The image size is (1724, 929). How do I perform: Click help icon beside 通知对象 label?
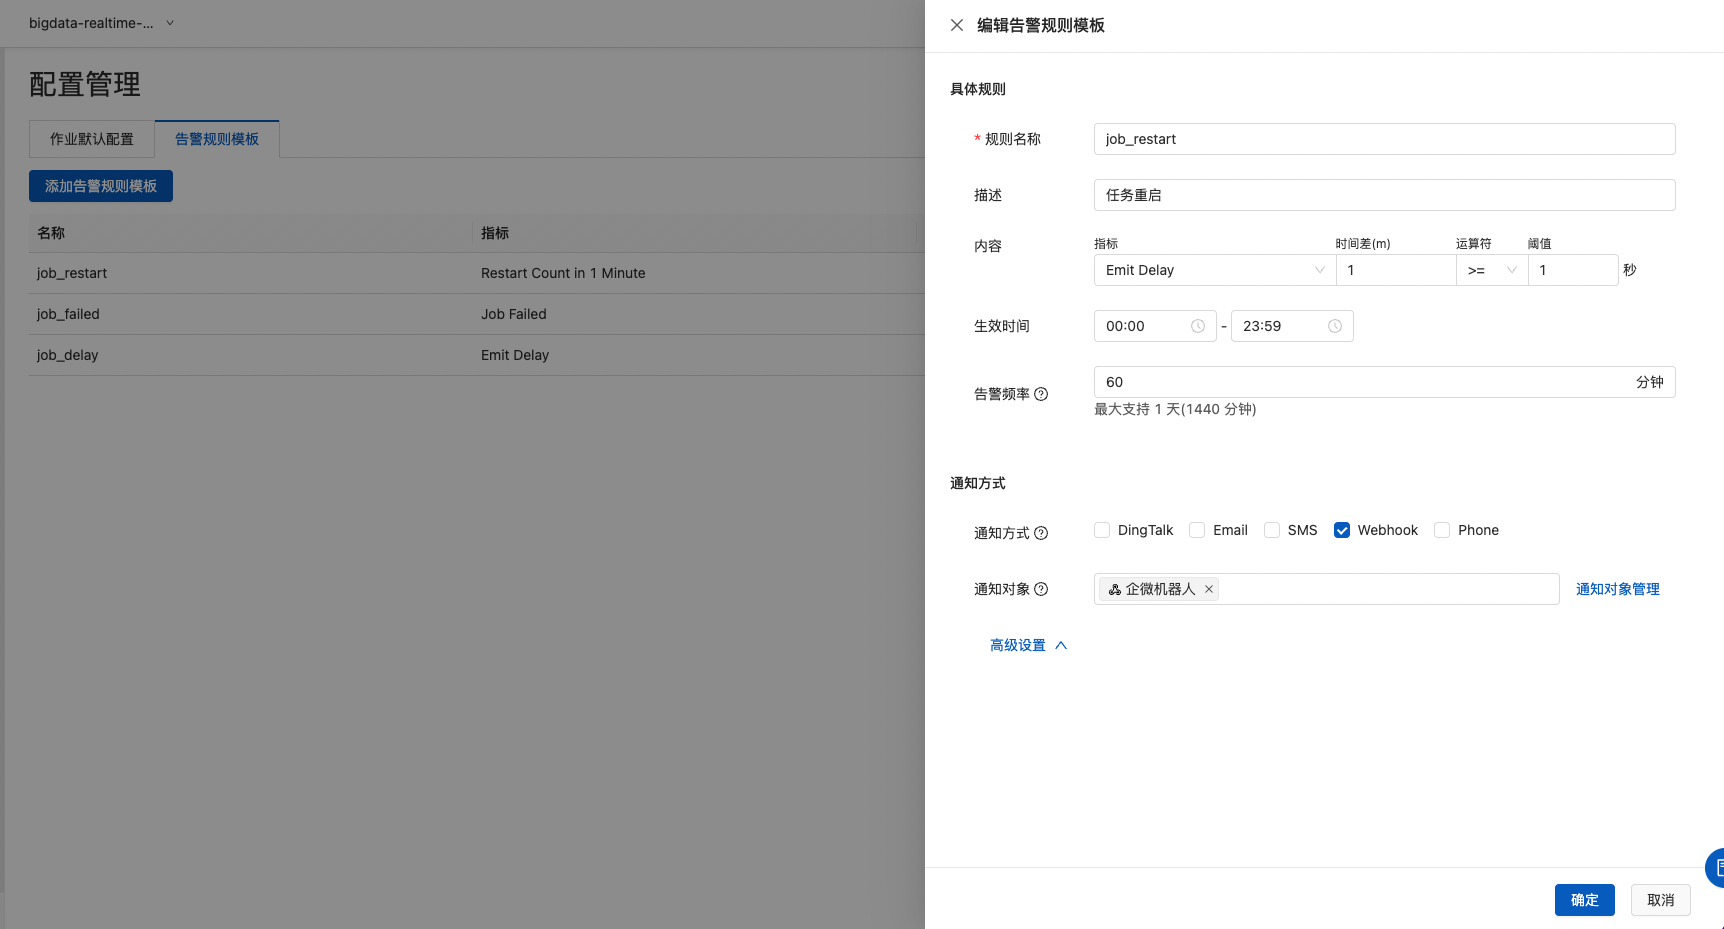1041,589
